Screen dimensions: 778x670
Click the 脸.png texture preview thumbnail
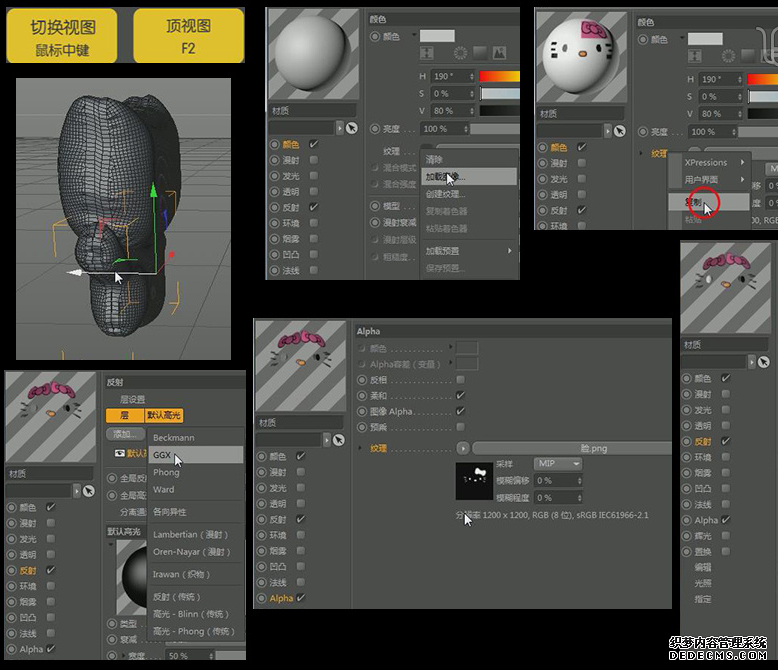pyautogui.click(x=474, y=481)
